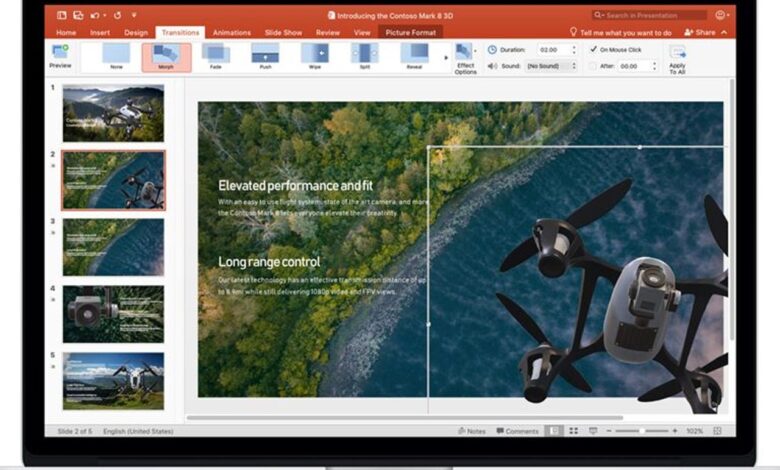780x470 pixels.
Task: Collapse the ribbon chevron
Action: tap(724, 32)
